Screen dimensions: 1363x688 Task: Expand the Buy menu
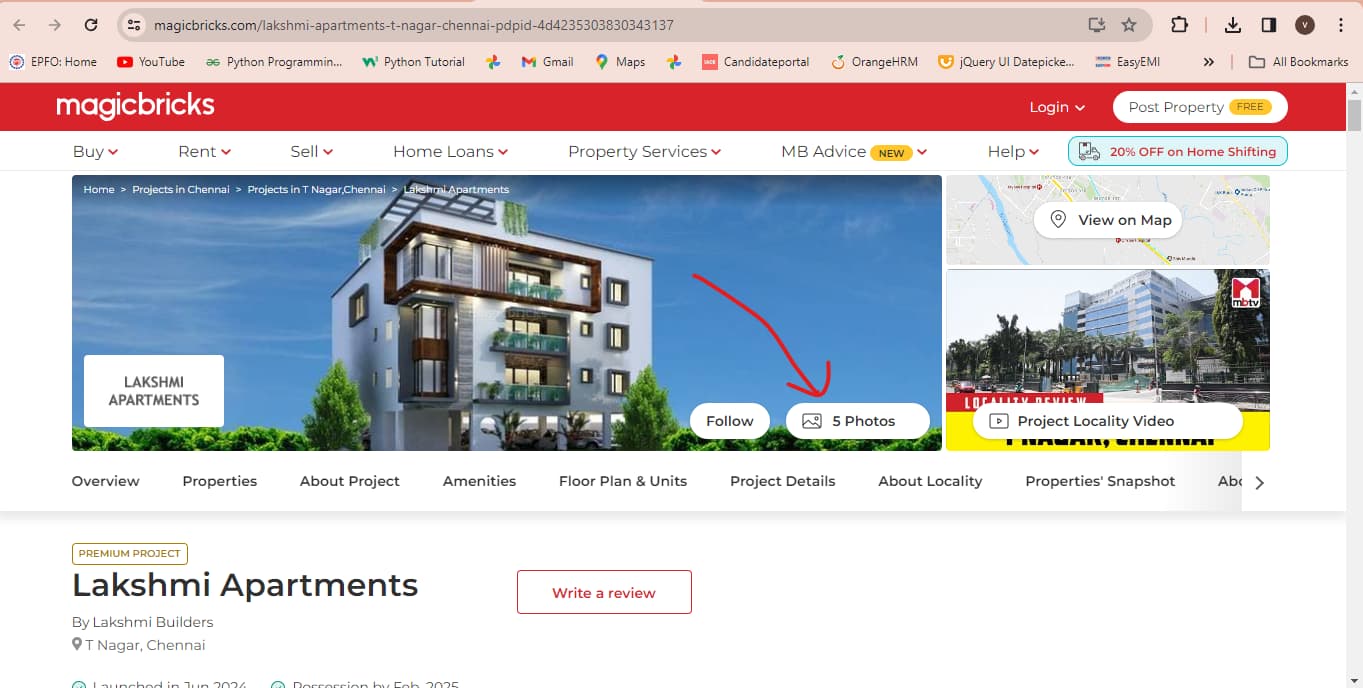[95, 151]
